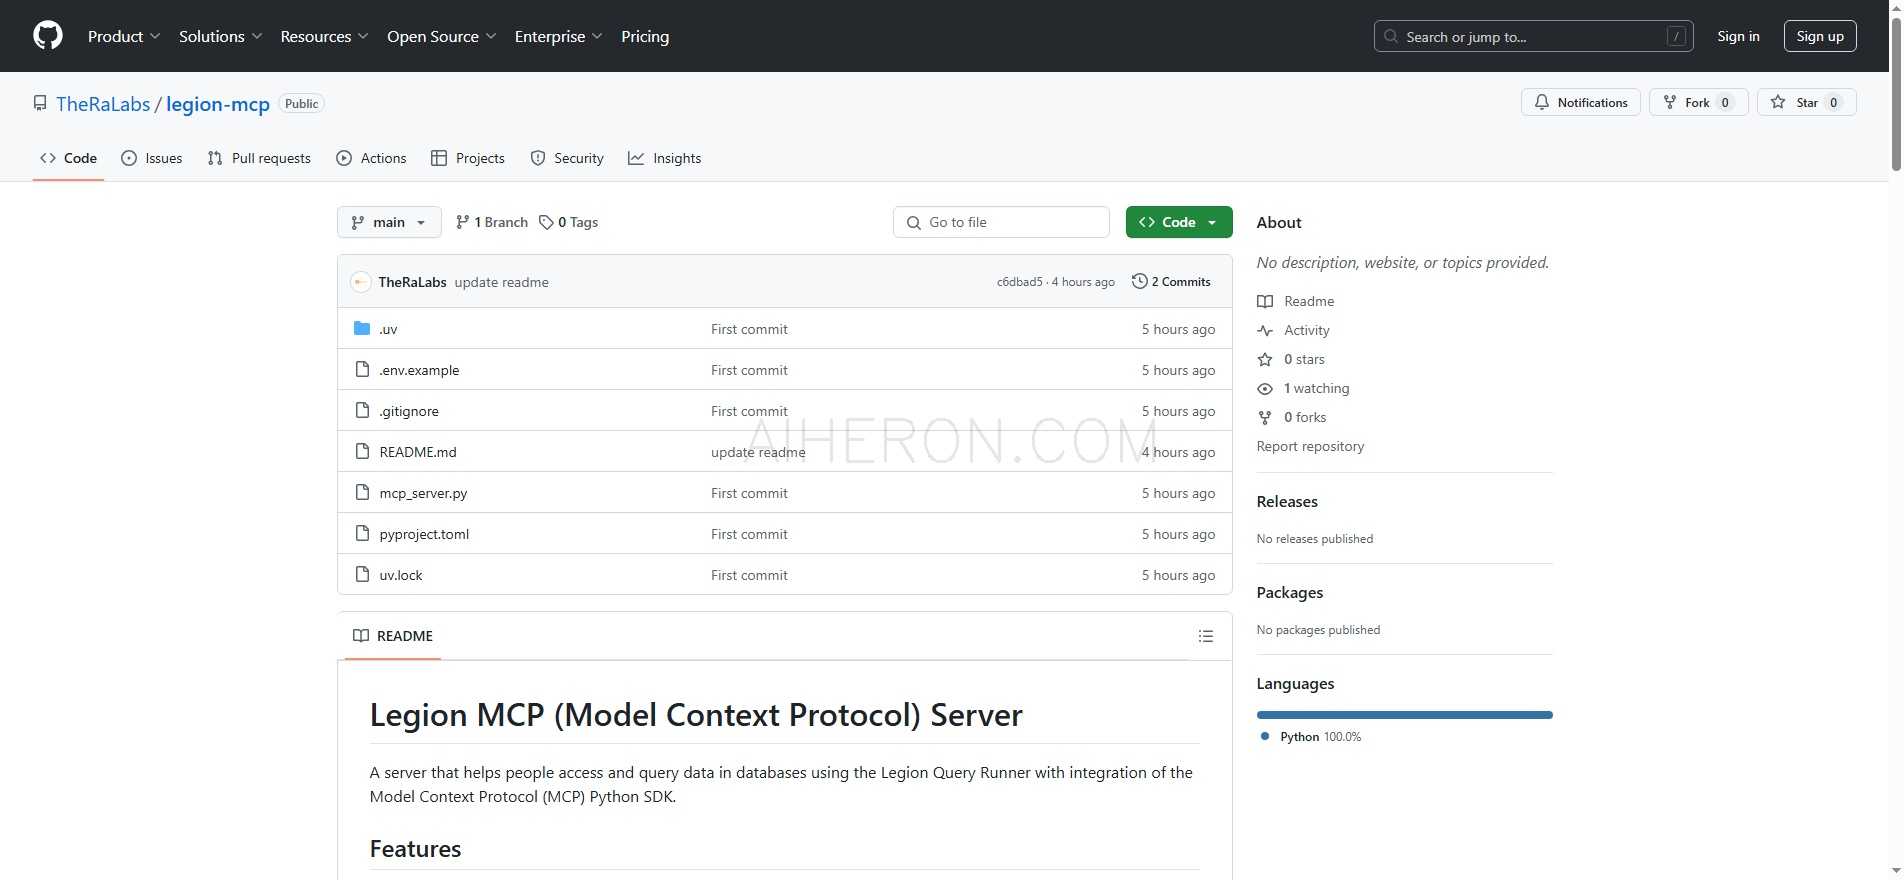Open the Pricing page link

(x=645, y=36)
